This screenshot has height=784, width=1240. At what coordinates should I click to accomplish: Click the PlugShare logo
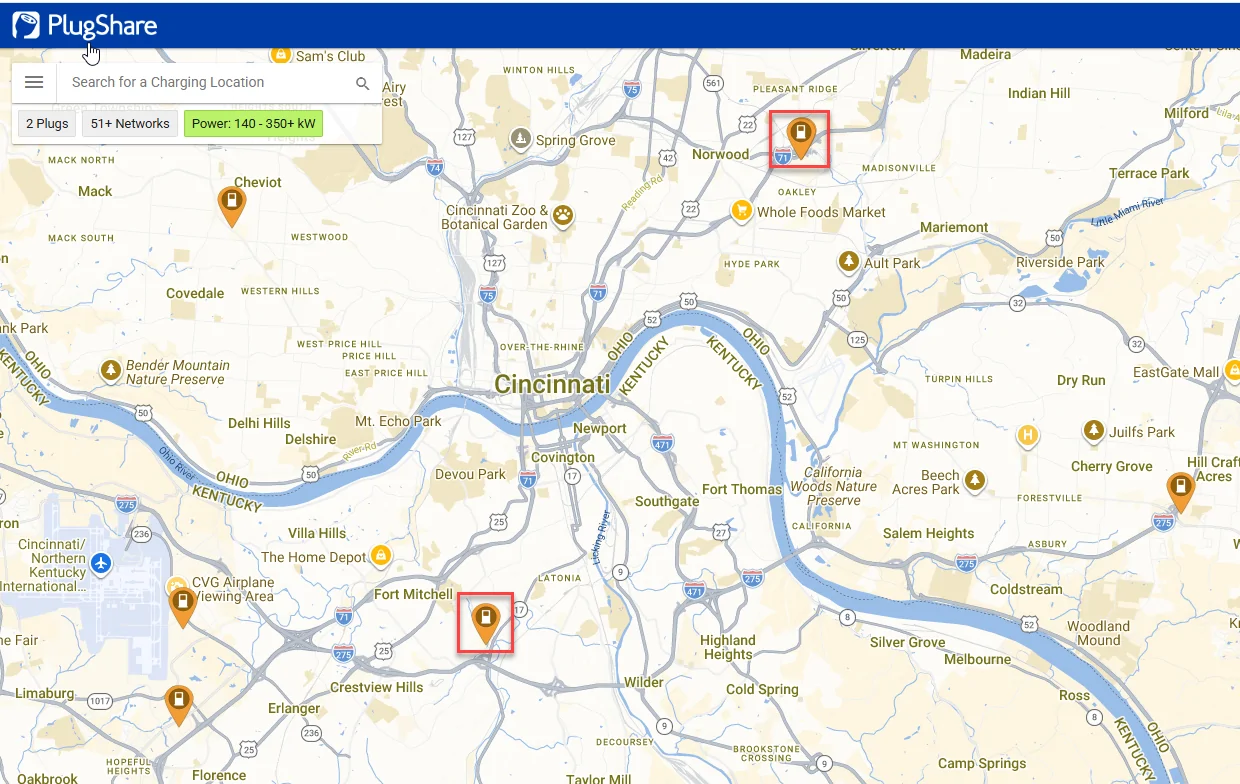85,26
